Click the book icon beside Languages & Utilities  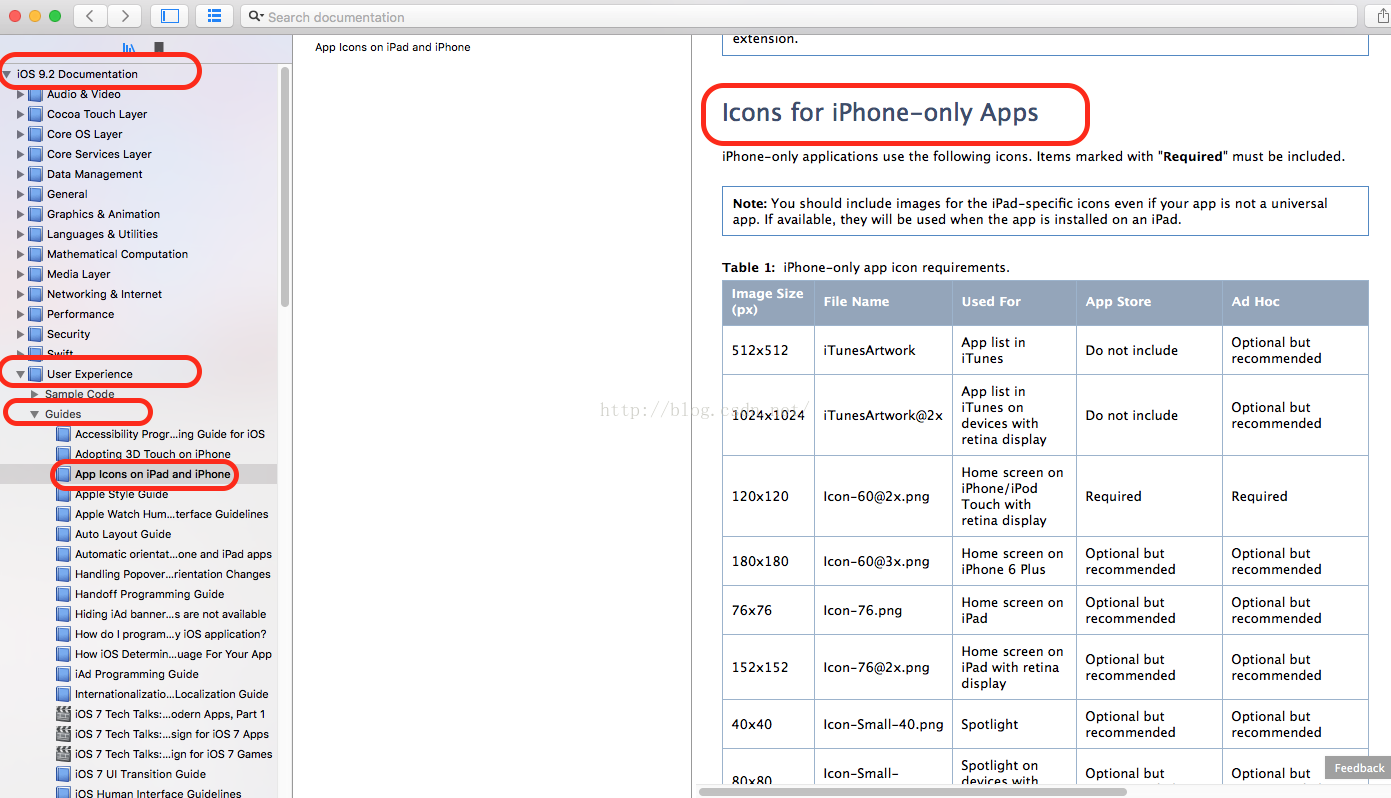coord(36,234)
